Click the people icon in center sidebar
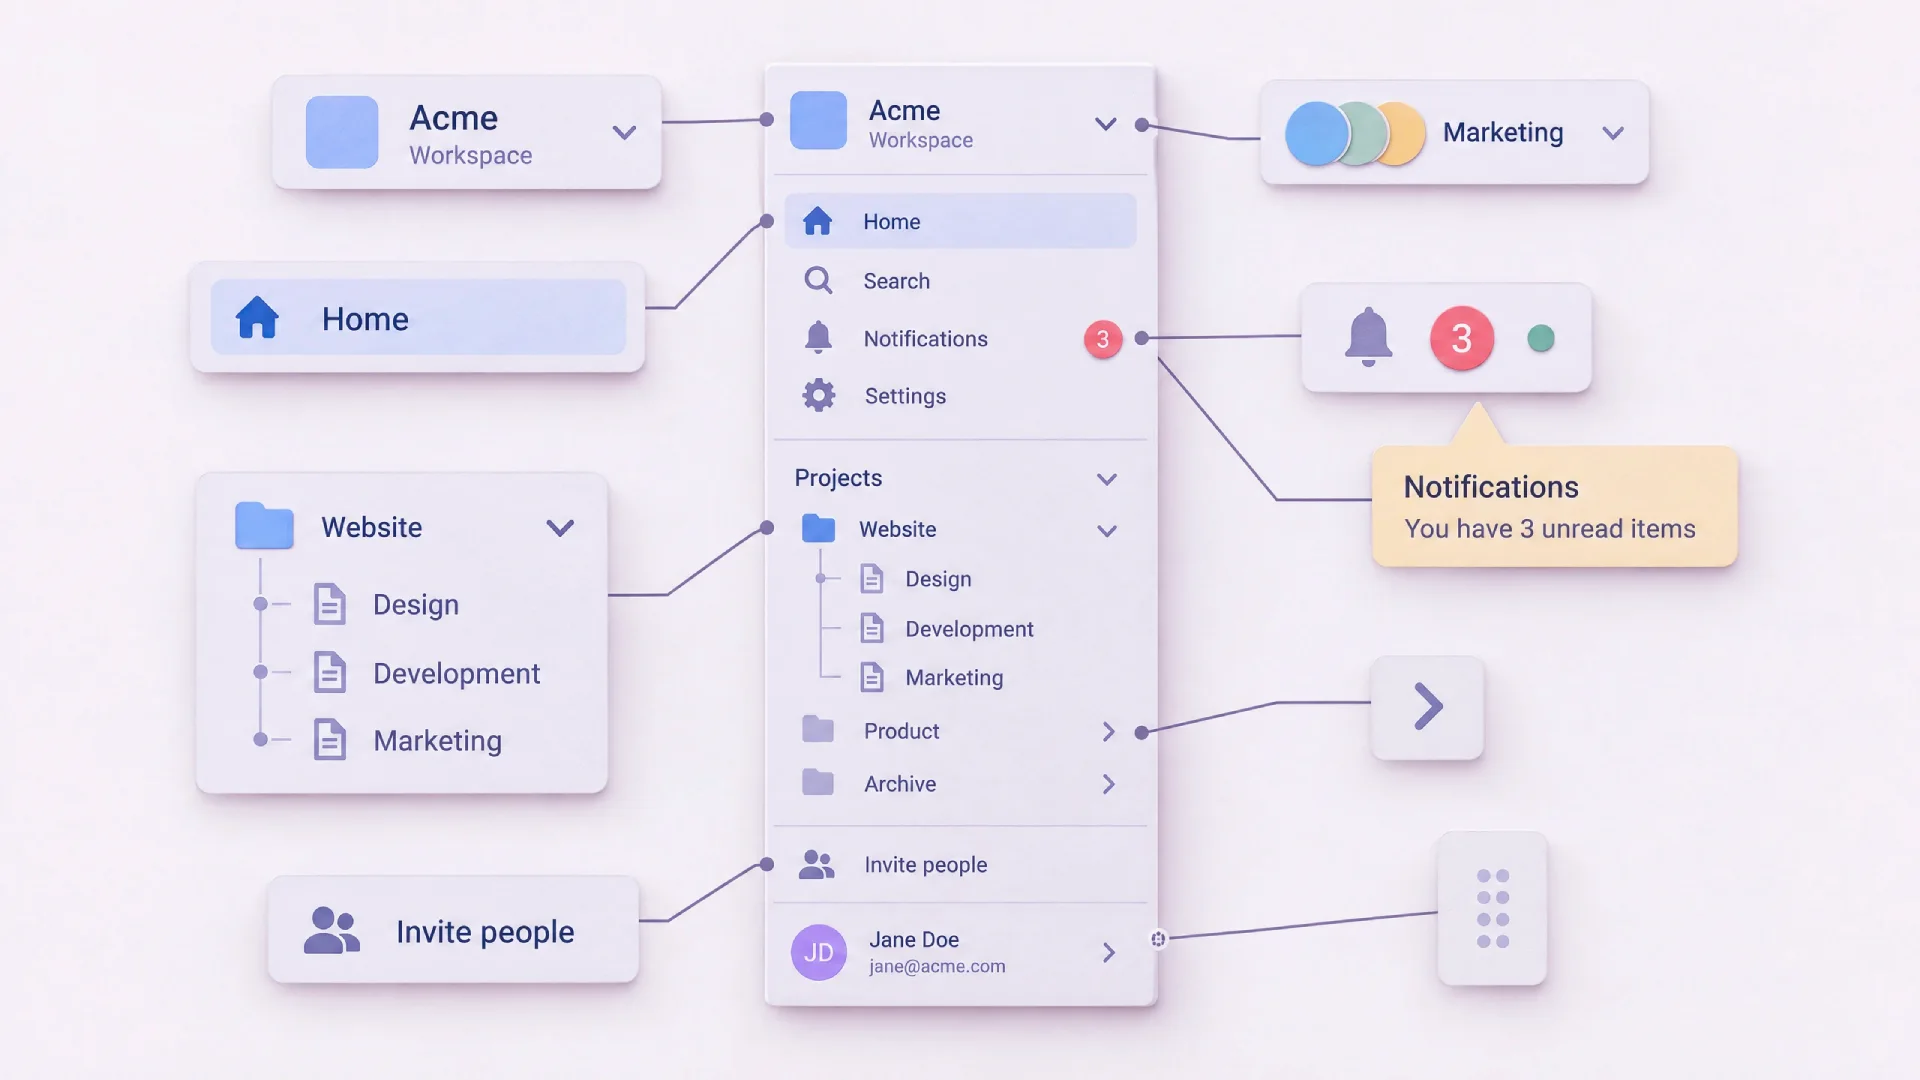This screenshot has height=1080, width=1920. click(x=817, y=864)
